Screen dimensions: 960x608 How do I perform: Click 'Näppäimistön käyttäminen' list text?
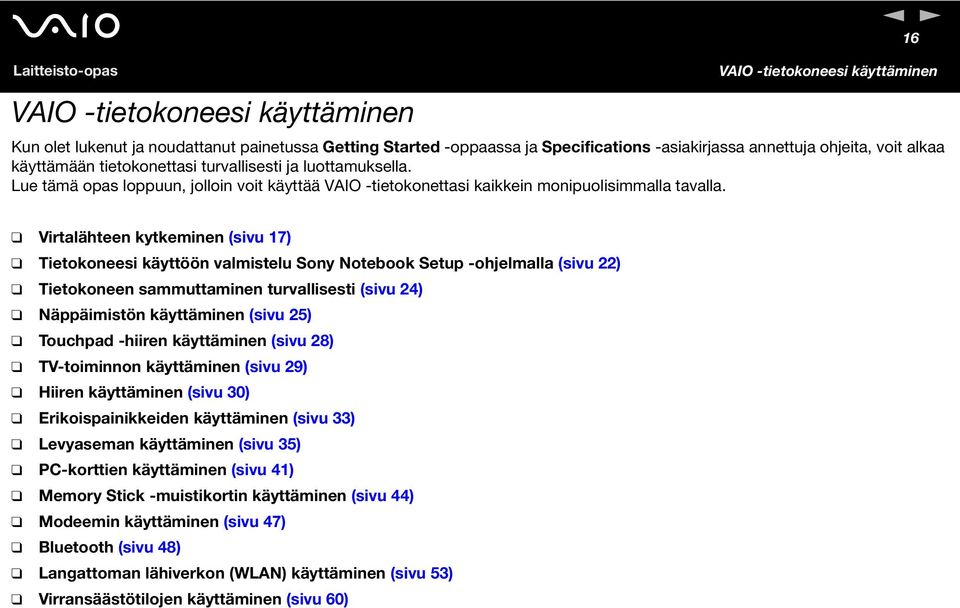(x=141, y=315)
